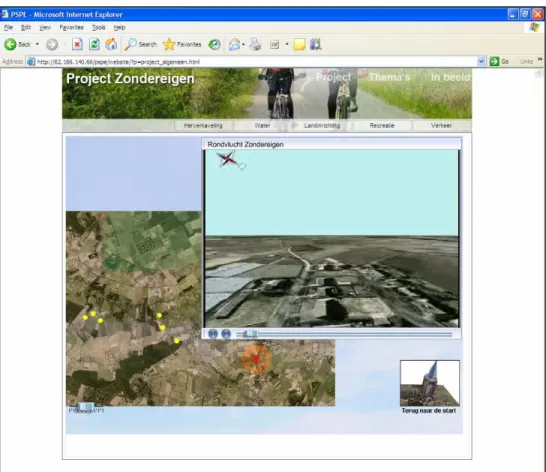This screenshot has height=472, width=546.
Task: Select the Water tab
Action: tap(262, 125)
